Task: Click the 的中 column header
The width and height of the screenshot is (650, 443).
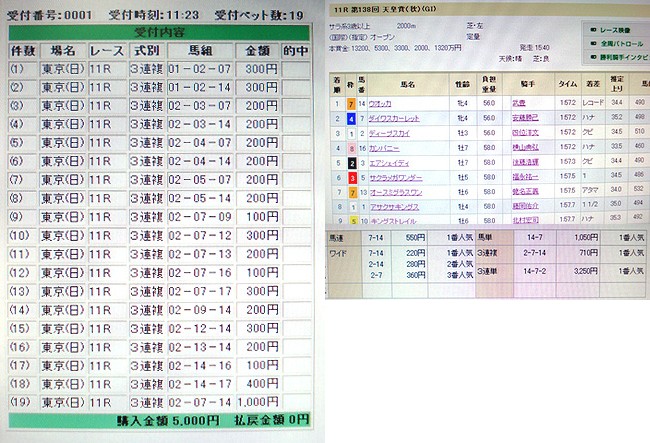Action: click(296, 49)
